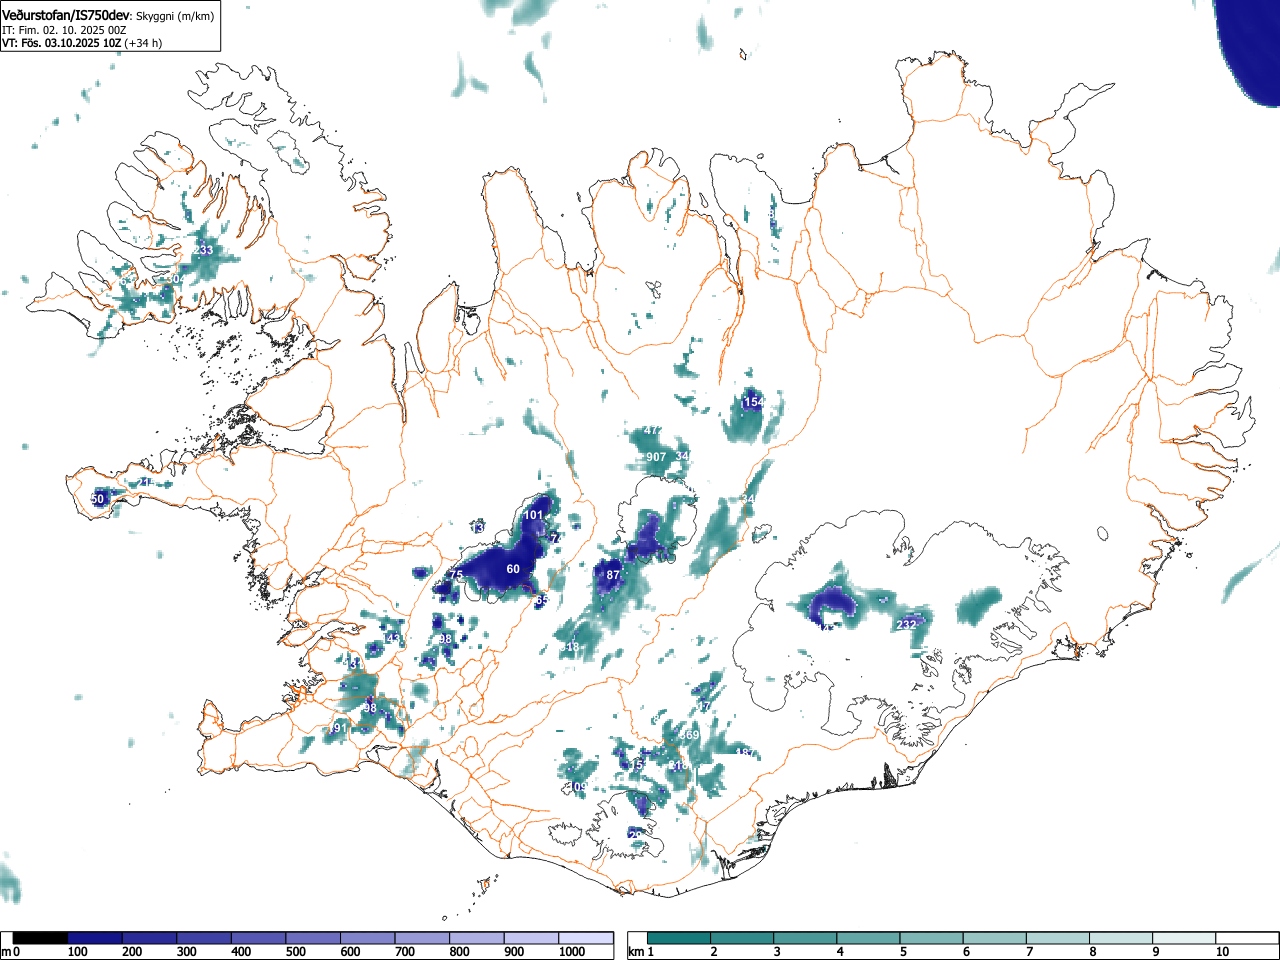Click the map value "907" north of Hofsjökull
This screenshot has height=960, width=1280.
(x=656, y=456)
